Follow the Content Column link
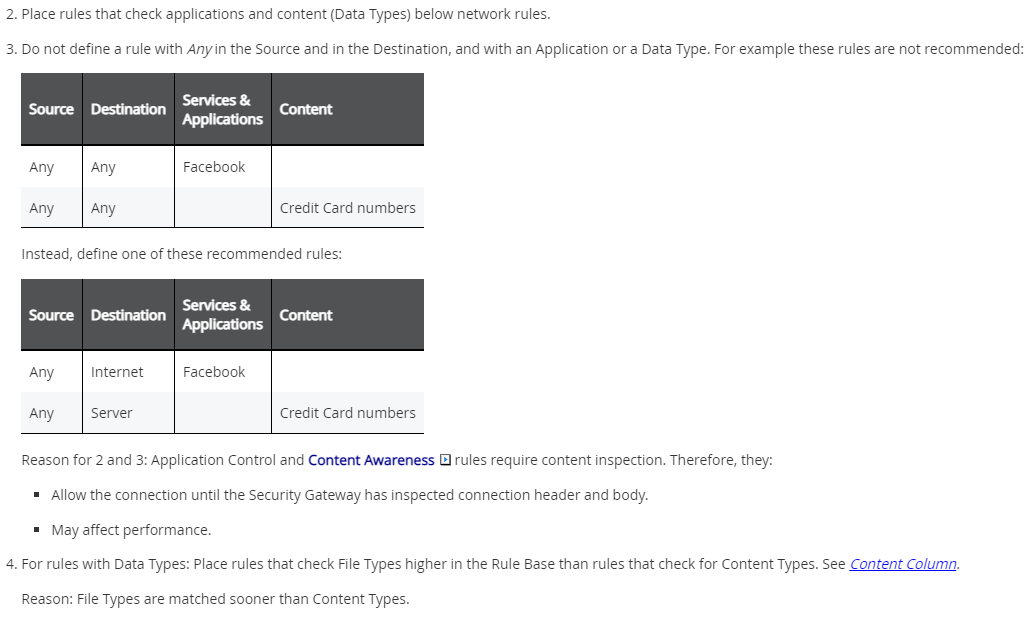 [903, 564]
